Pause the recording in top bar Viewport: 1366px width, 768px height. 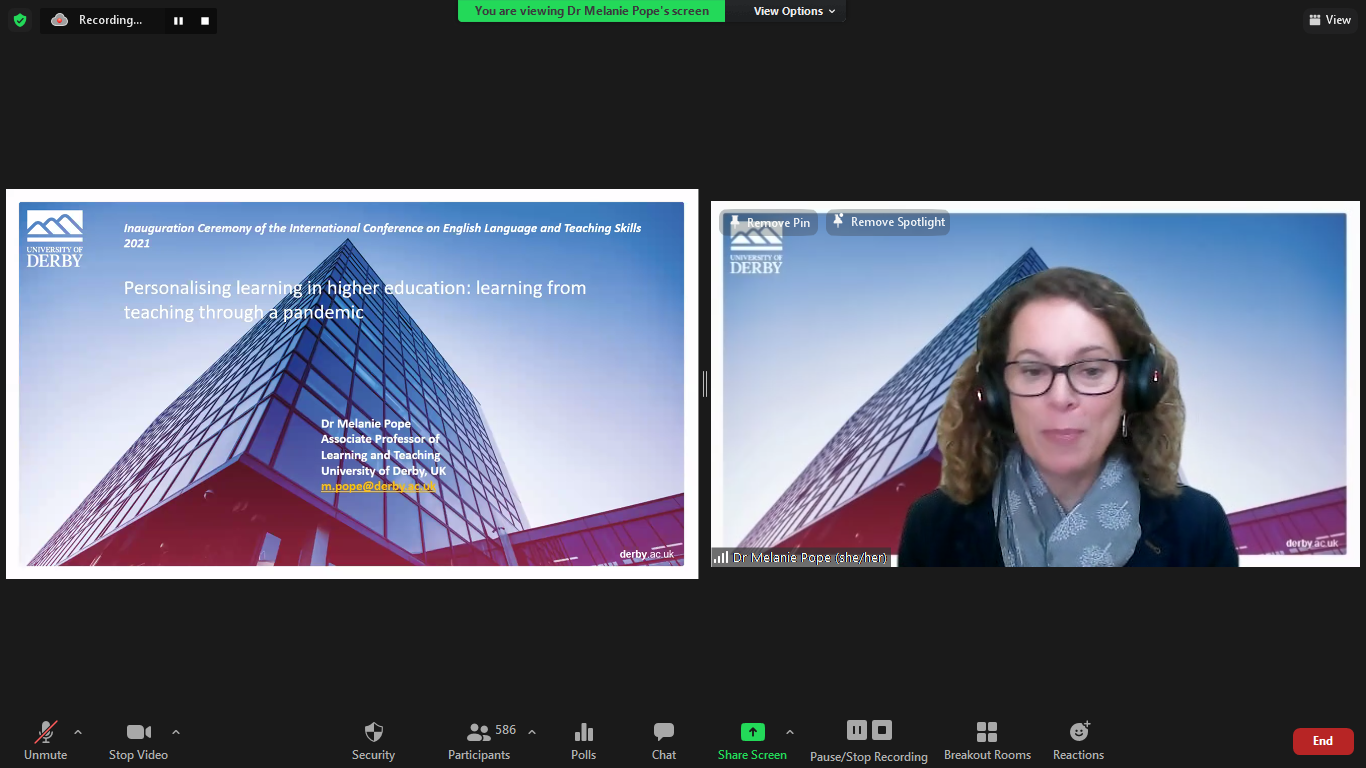(178, 21)
